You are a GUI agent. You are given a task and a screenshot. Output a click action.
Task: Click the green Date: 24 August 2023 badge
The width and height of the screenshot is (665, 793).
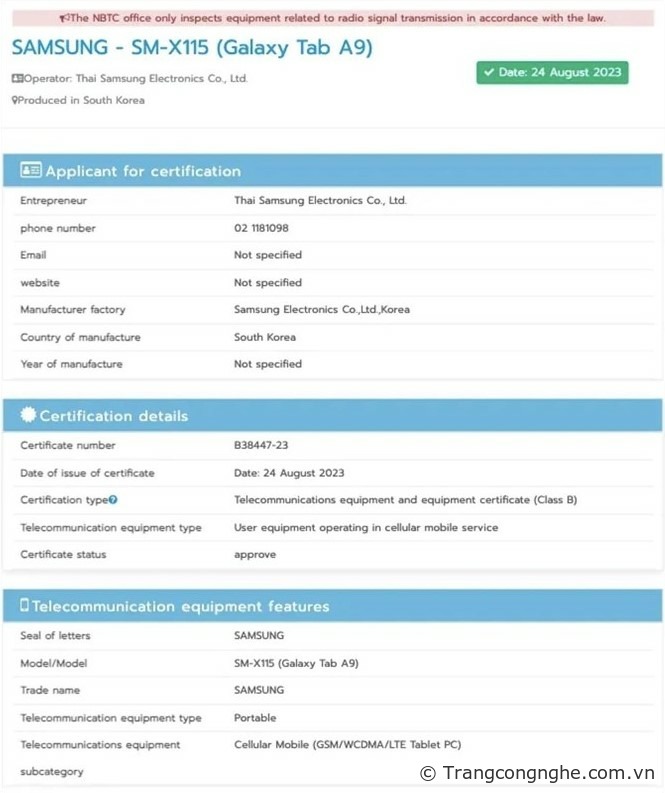point(552,72)
